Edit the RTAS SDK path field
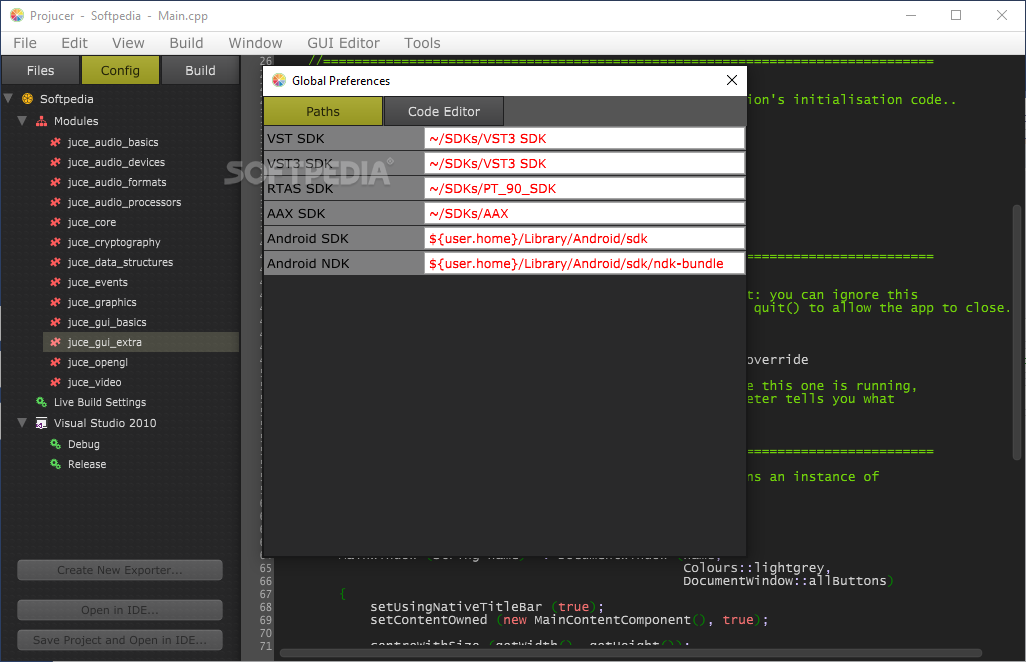The image size is (1026, 662). coord(584,188)
